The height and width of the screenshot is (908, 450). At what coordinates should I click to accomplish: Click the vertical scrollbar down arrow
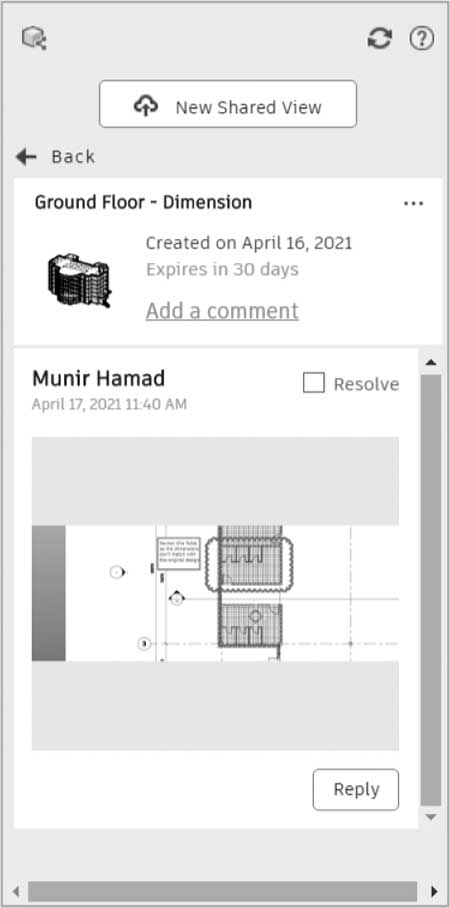point(430,817)
